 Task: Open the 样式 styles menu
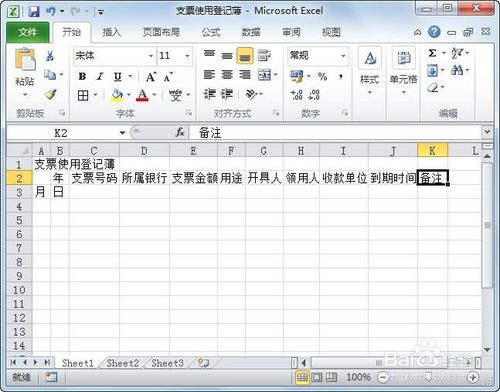(370, 71)
